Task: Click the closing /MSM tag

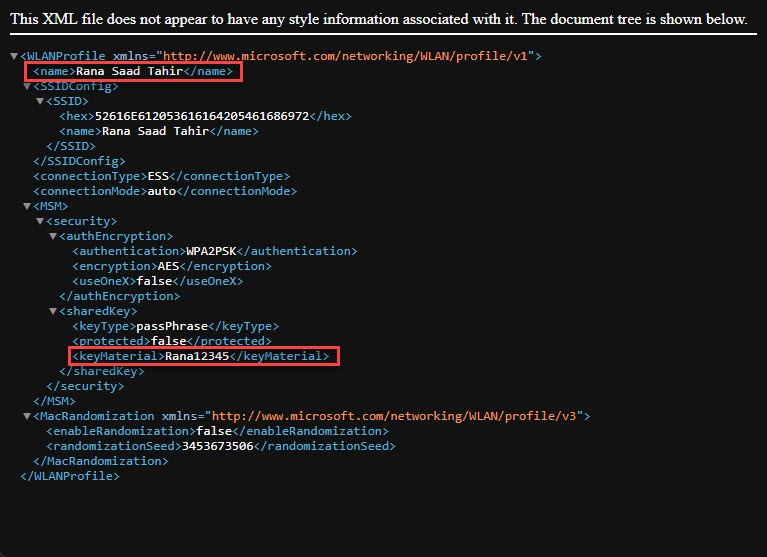Action: click(x=54, y=401)
